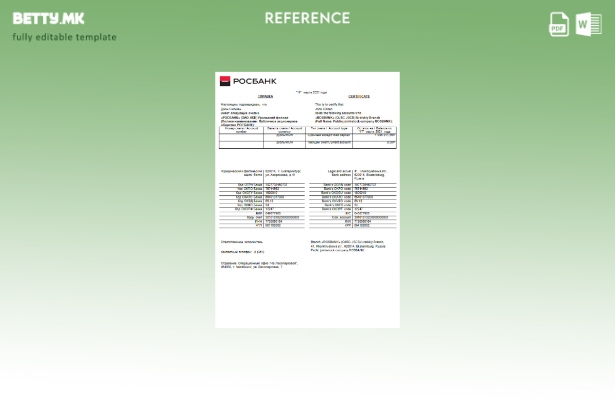This screenshot has height=400, width=615.
Task: Click the date line atop the document
Action: click(x=305, y=91)
